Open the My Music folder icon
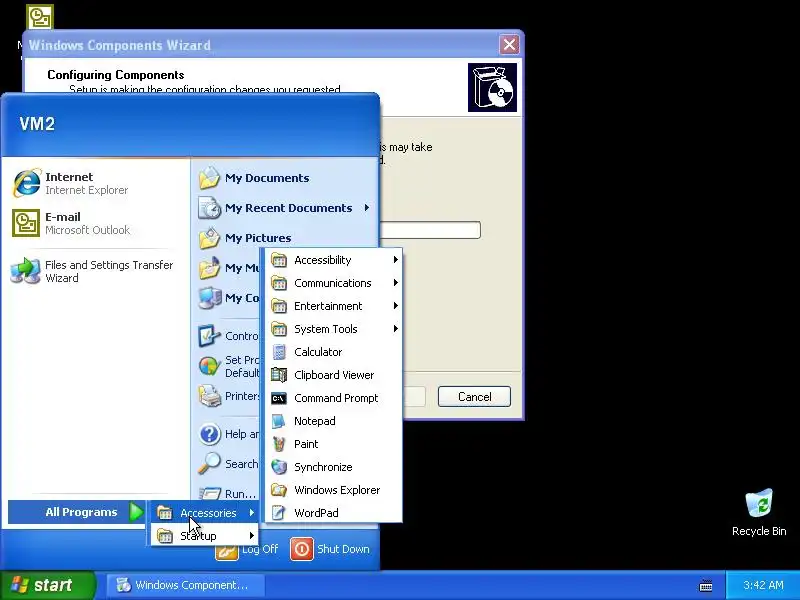Image resolution: width=800 pixels, height=600 pixels. (209, 268)
